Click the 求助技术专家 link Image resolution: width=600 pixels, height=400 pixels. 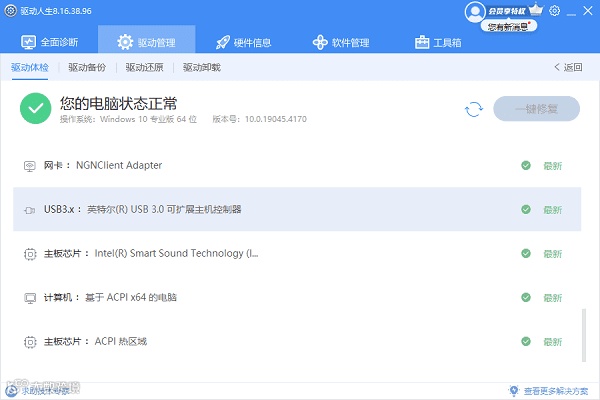click(46, 391)
